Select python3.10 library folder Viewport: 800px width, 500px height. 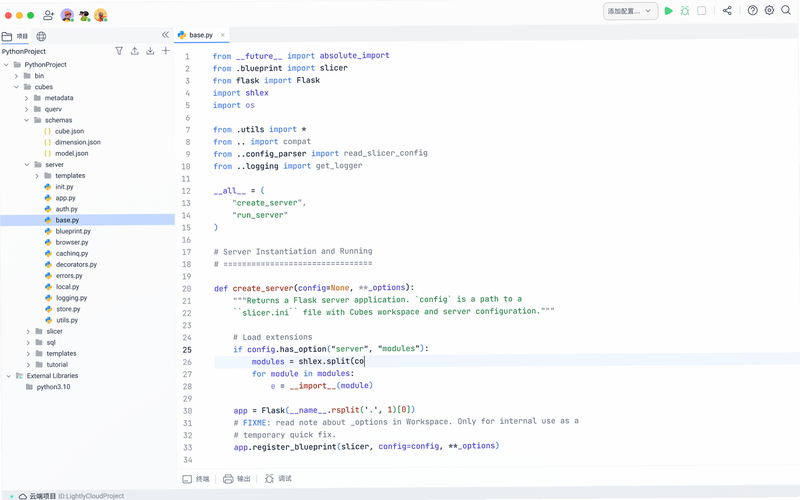48,387
